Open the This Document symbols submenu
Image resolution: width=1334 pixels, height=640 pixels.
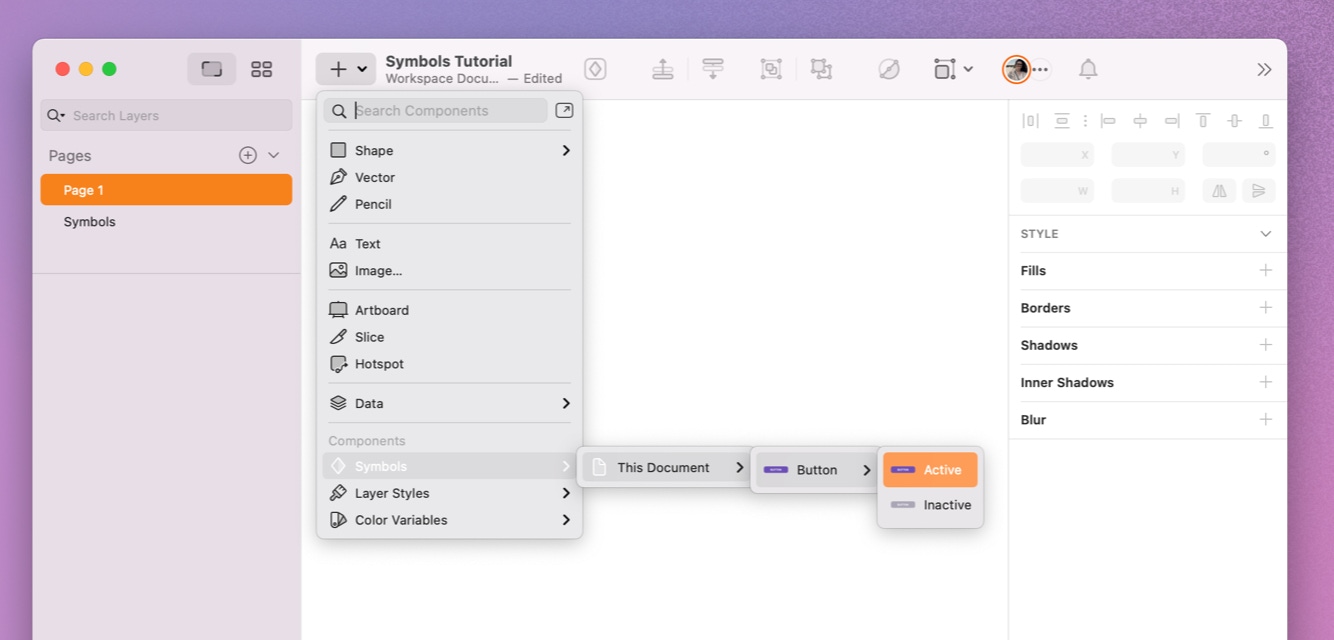point(663,467)
